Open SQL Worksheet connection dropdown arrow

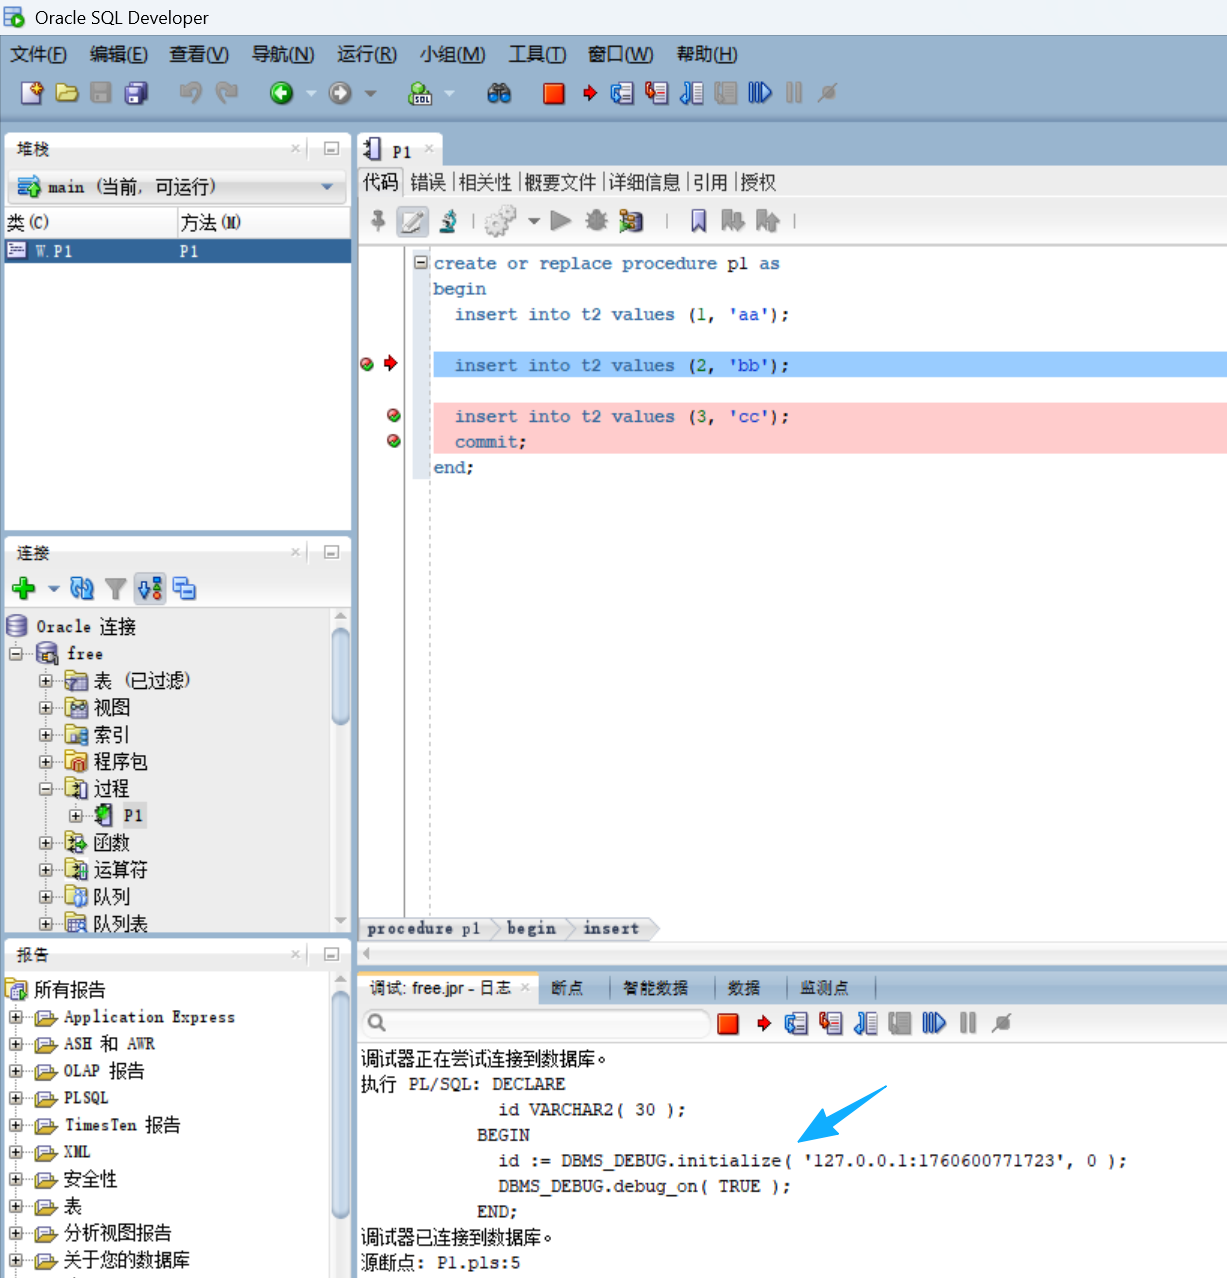pyautogui.click(x=449, y=93)
